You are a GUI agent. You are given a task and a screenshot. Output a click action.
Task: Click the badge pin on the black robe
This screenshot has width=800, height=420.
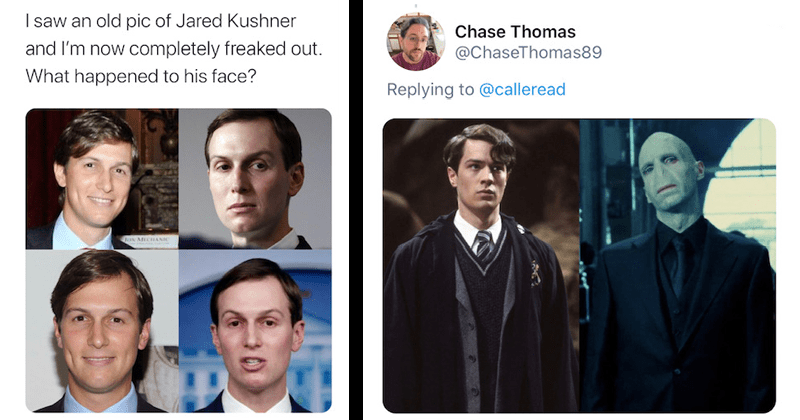535,273
